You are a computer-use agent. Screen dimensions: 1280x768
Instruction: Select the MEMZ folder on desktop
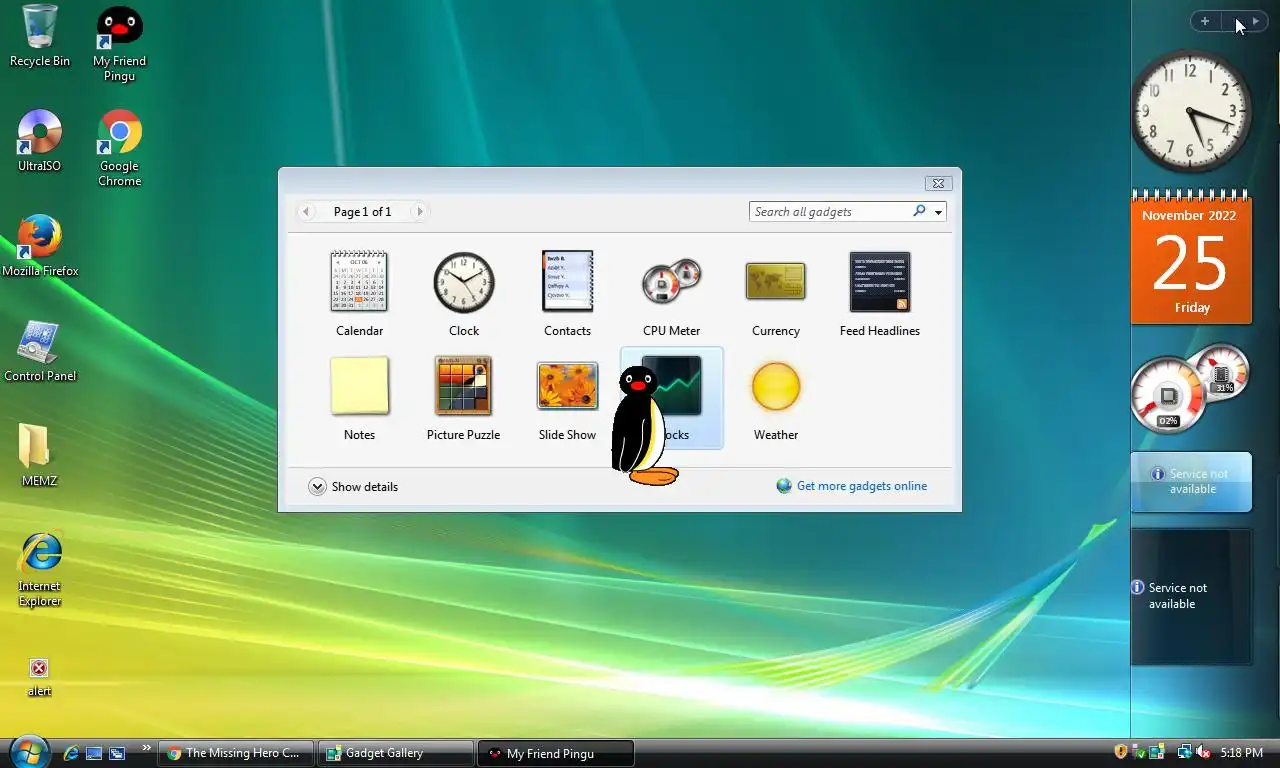(x=40, y=456)
